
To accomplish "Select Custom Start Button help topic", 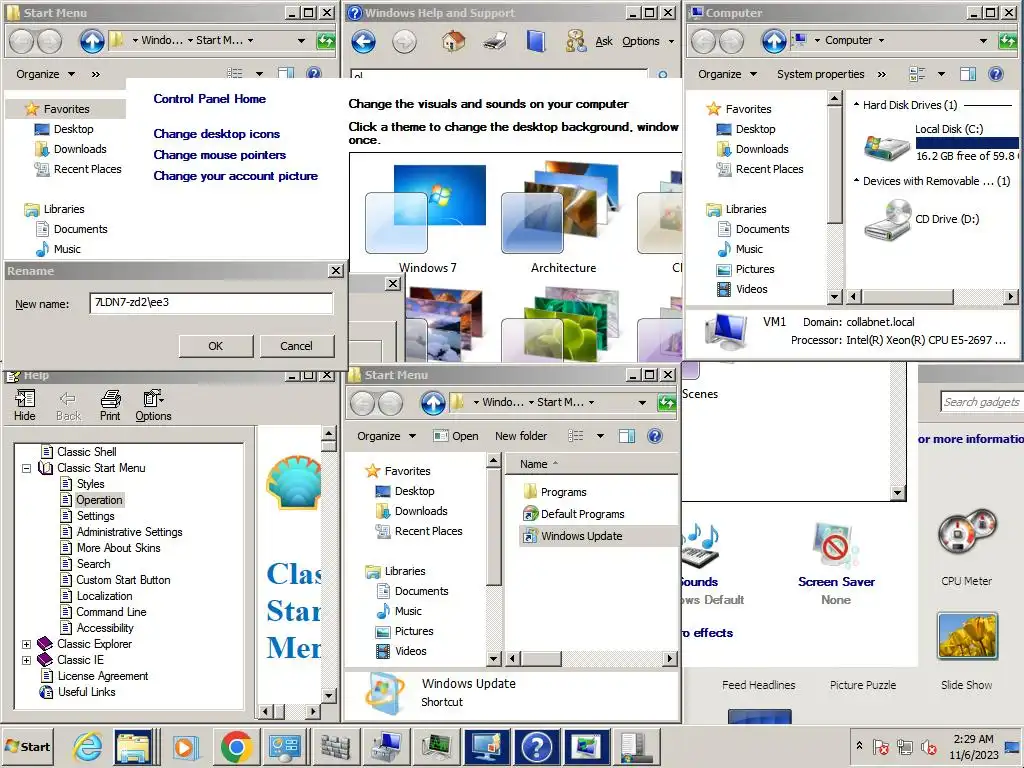I will pos(123,580).
